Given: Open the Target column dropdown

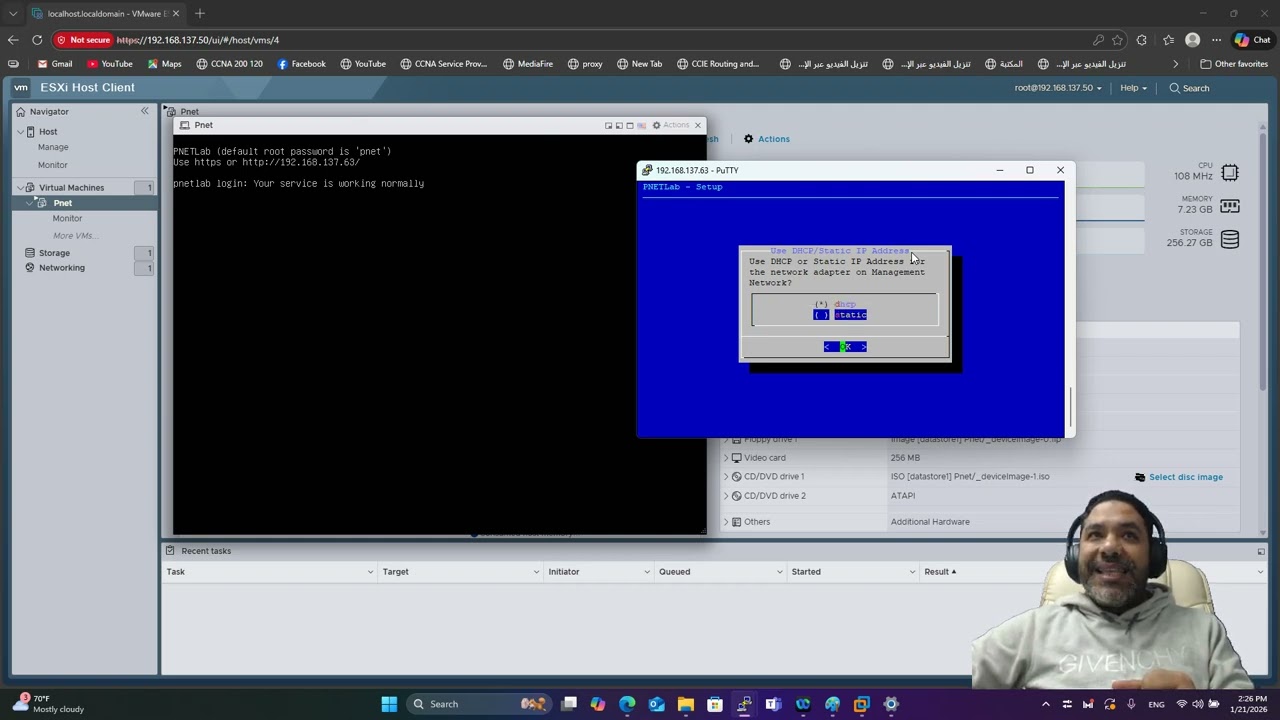Looking at the screenshot, I should coord(536,572).
